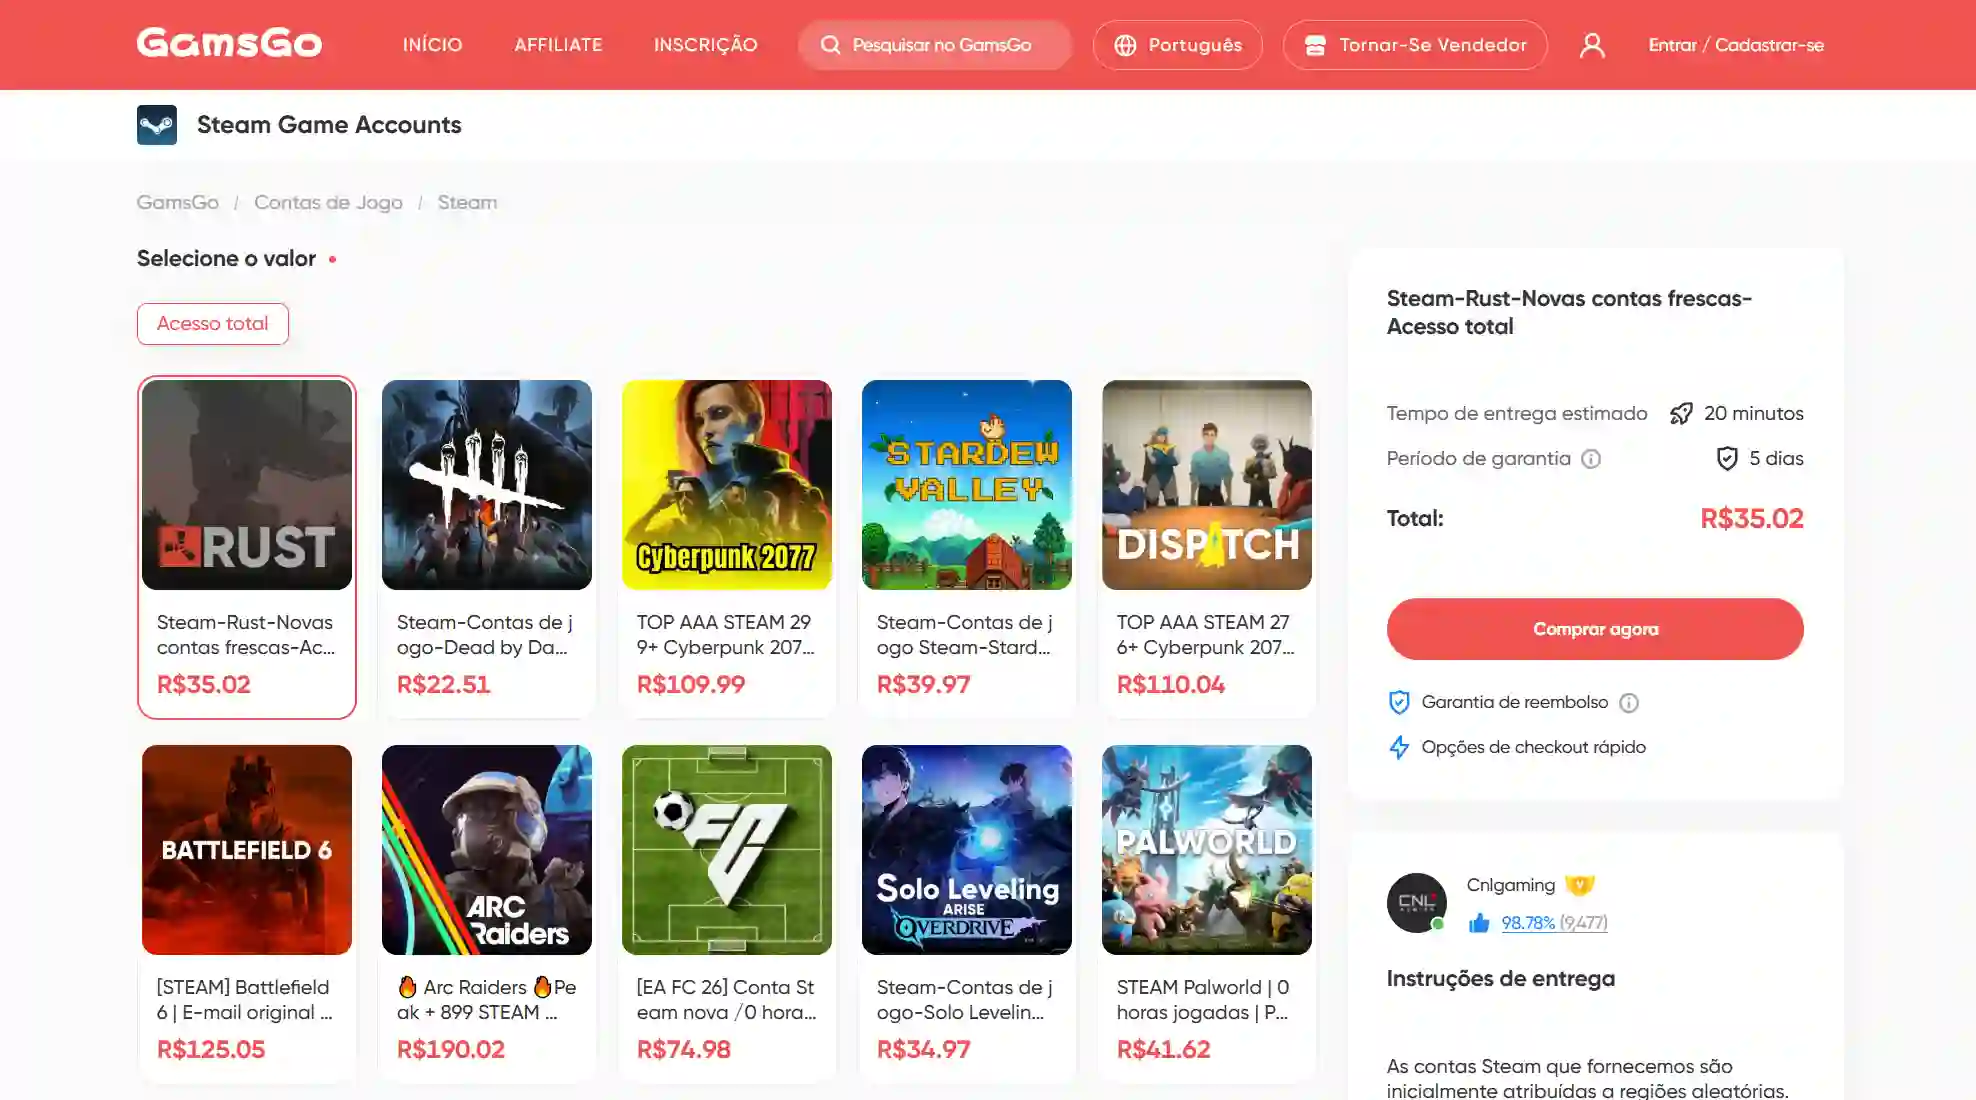Open the Português language selector
Image resolution: width=1976 pixels, height=1100 pixels.
[x=1177, y=45]
